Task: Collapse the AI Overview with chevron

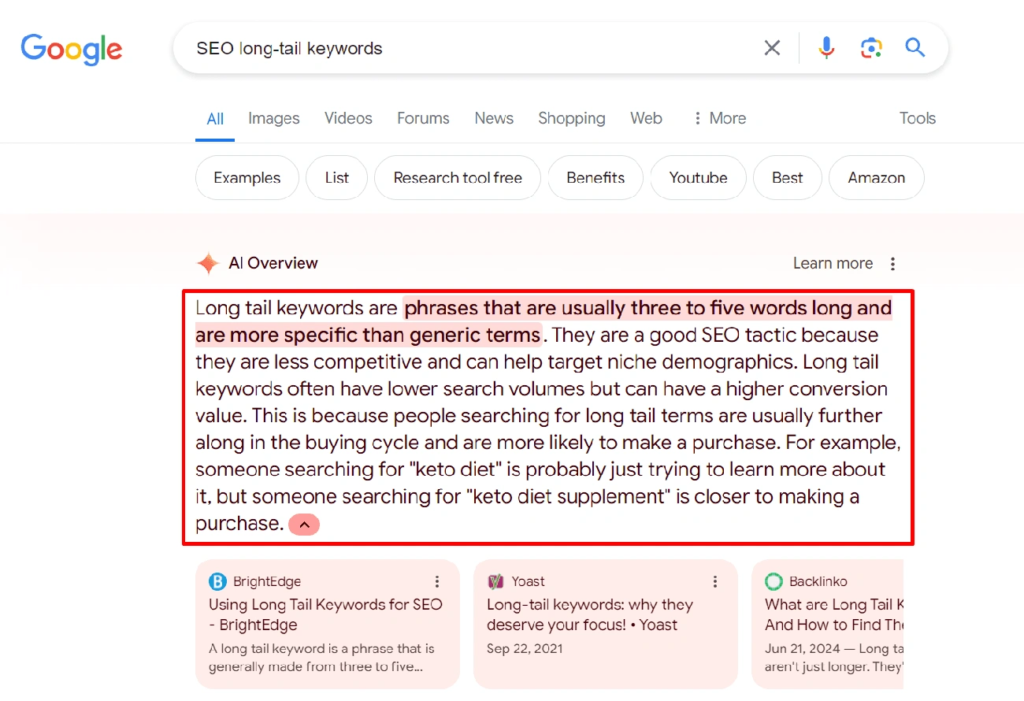Action: pyautogui.click(x=304, y=524)
